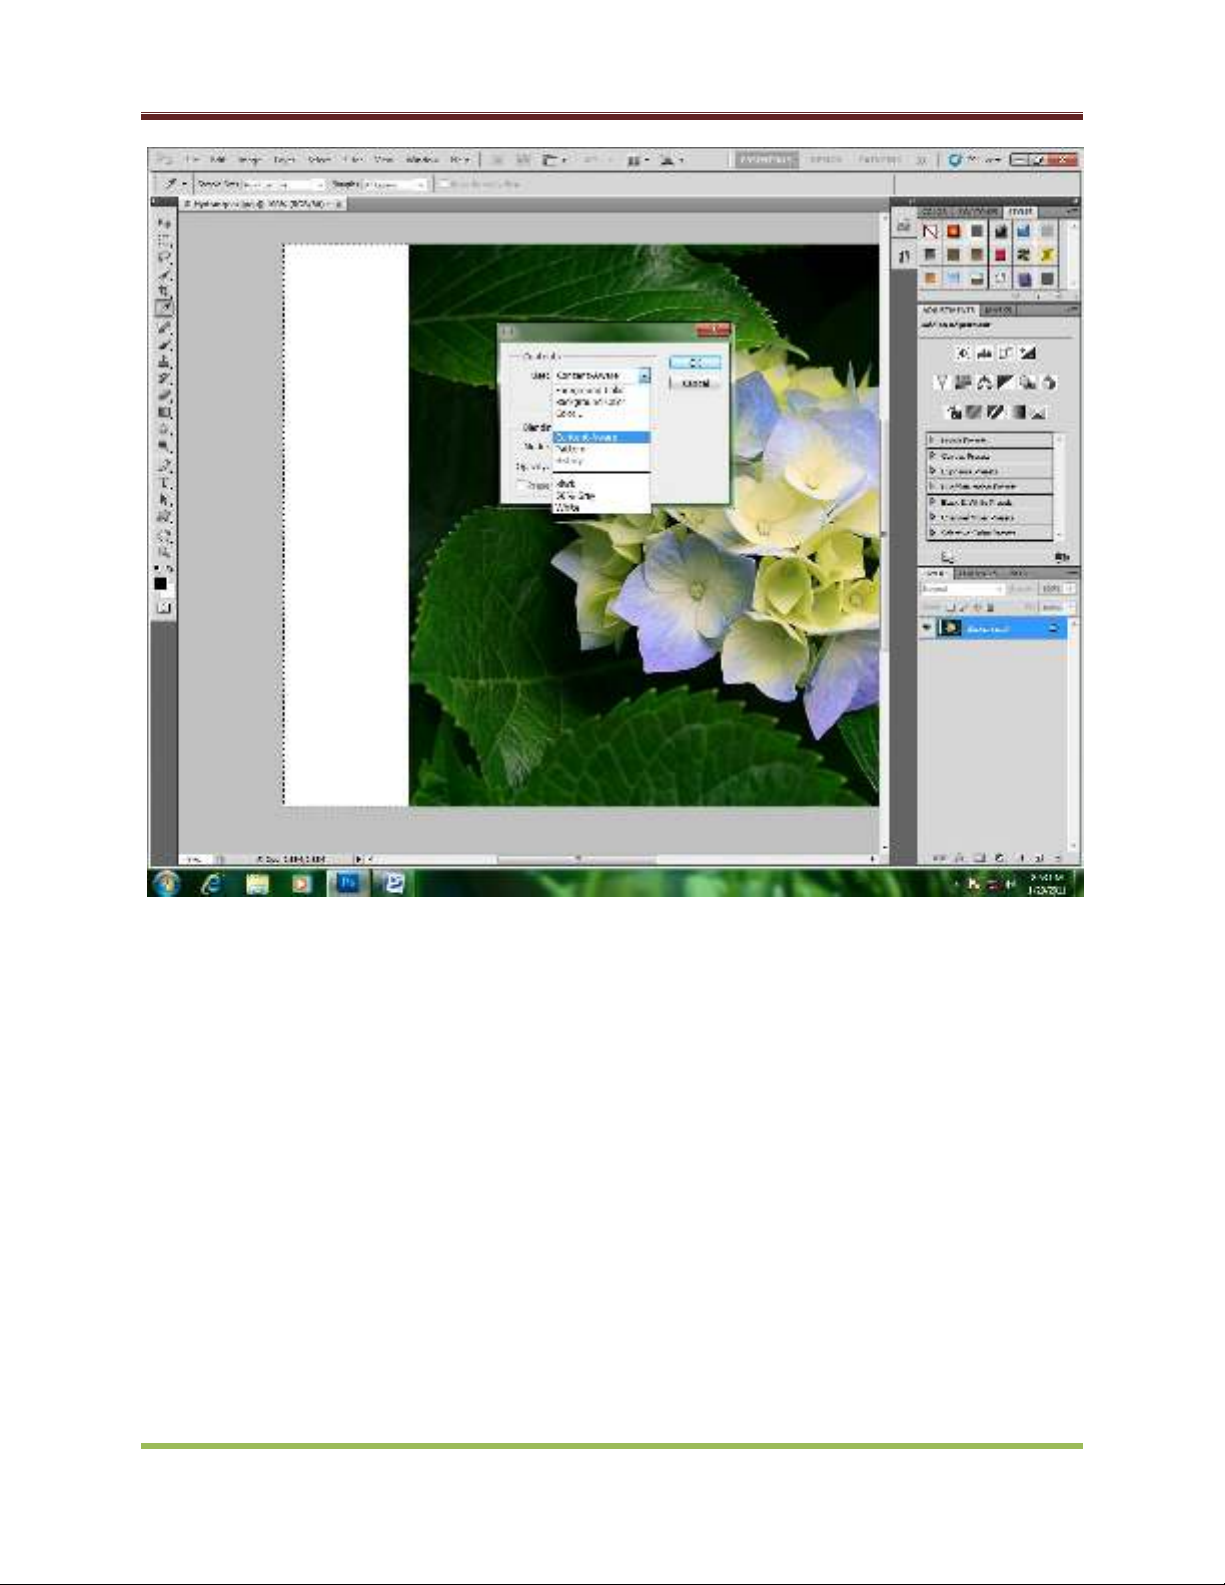Add a Levels adjustment
The image size is (1225, 1585).
(x=984, y=353)
